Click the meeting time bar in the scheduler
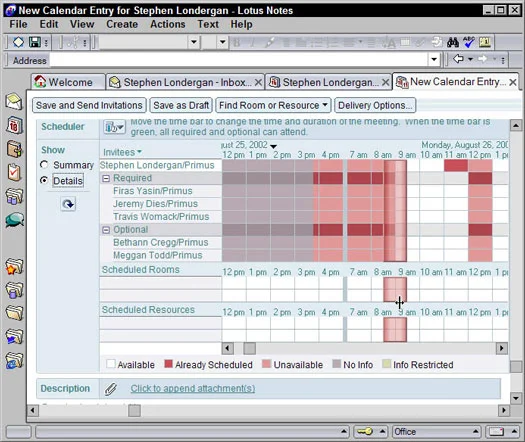Viewport: 525px width, 442px height. tap(395, 211)
